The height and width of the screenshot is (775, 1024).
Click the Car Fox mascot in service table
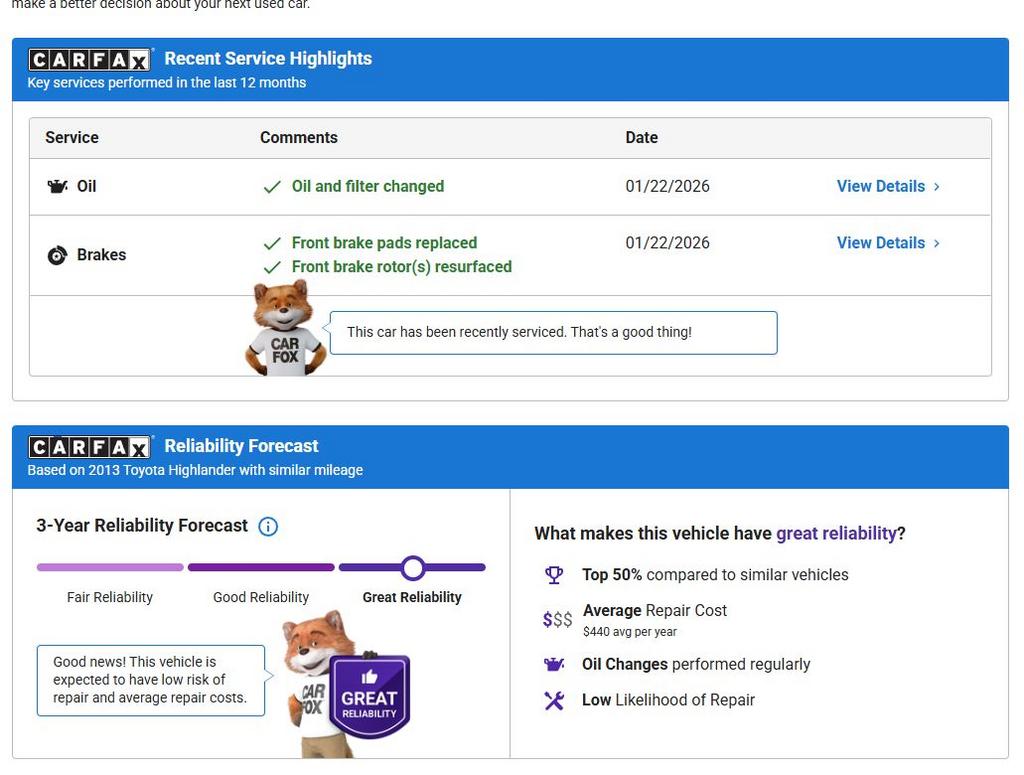tap(284, 330)
